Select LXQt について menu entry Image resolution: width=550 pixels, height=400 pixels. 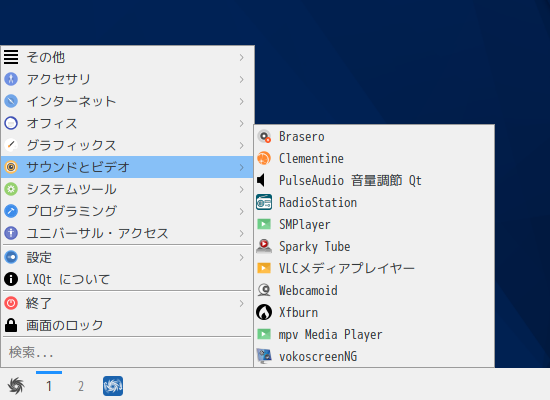127,279
